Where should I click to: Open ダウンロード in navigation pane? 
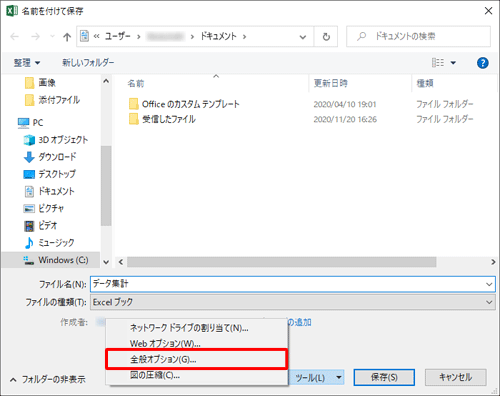click(x=50, y=157)
